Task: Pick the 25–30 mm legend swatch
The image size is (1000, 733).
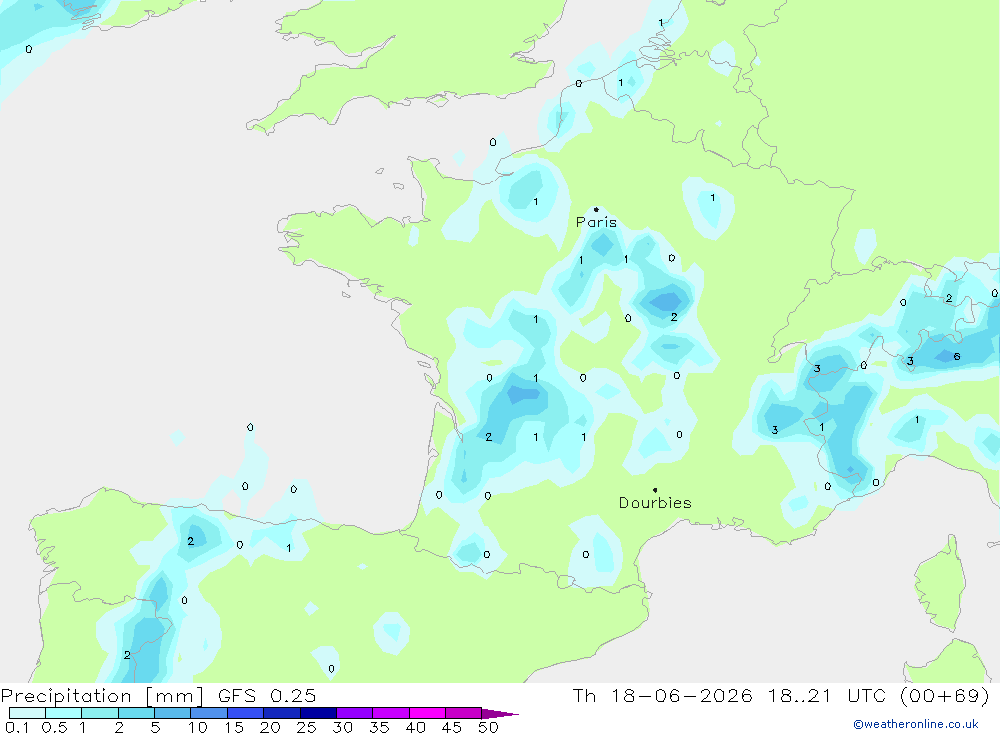Action: coord(318,713)
